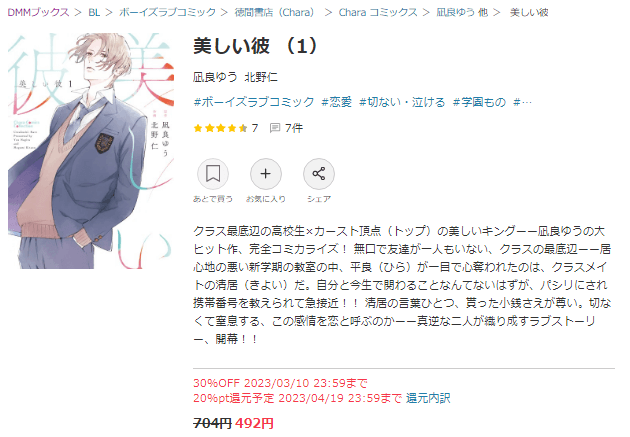Screen dimensions: 630x437
Task: Click author name 北野仁
Action: click(x=261, y=77)
